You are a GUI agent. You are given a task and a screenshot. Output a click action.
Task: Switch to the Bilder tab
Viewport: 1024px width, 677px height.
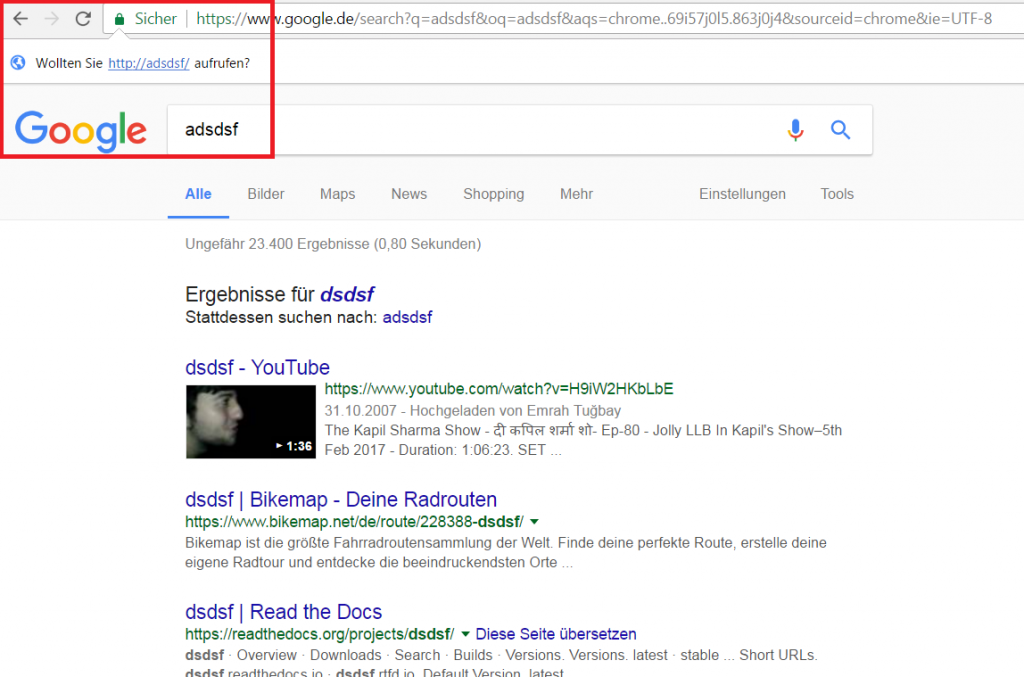266,194
